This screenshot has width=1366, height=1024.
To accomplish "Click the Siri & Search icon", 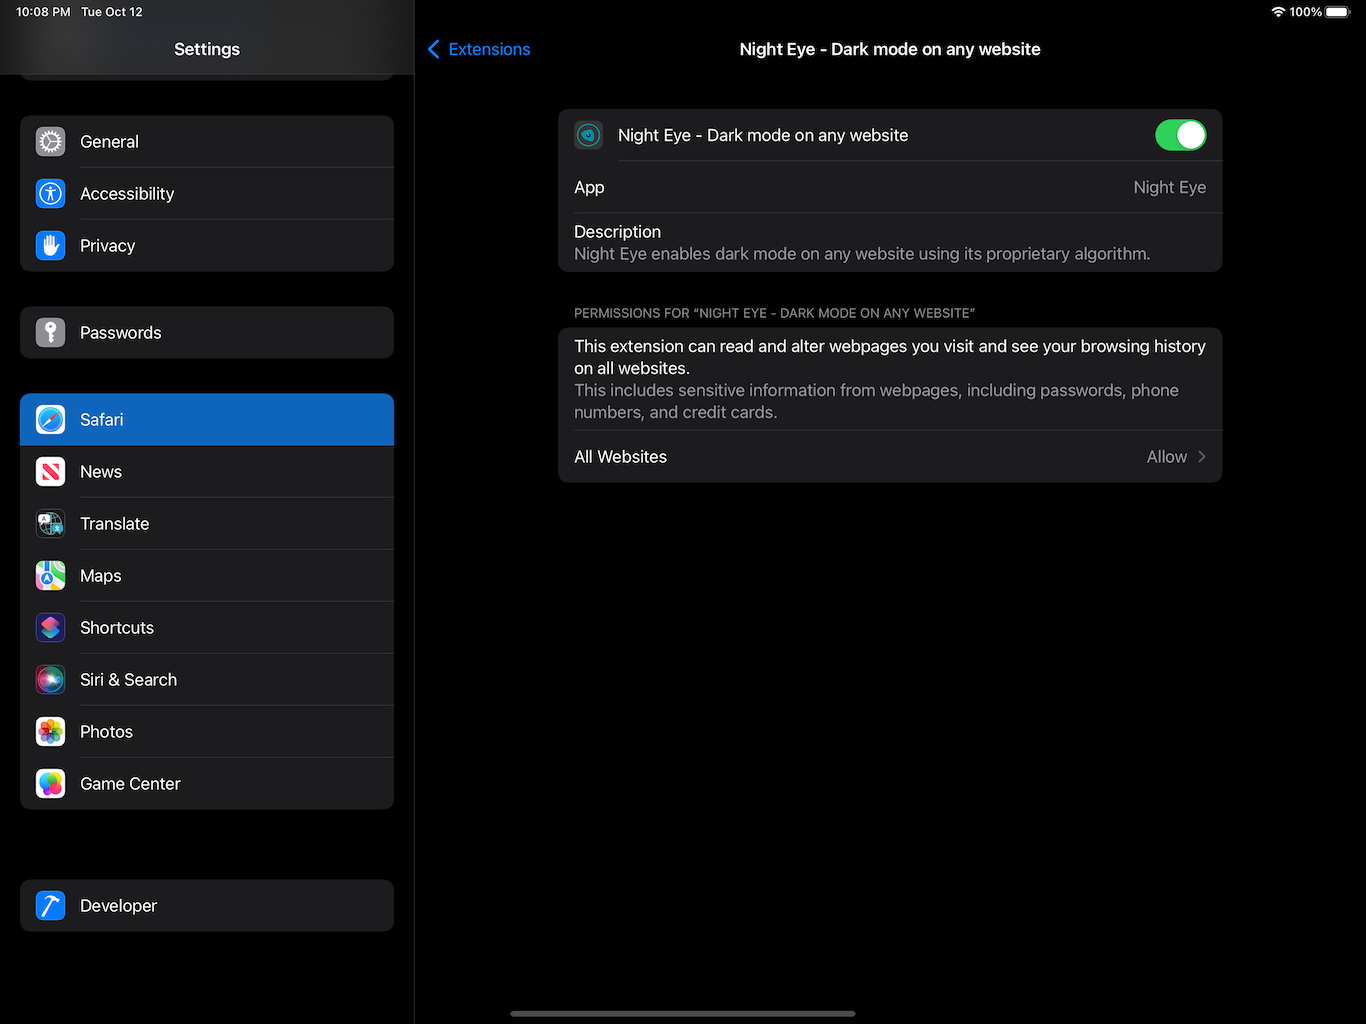I will [x=50, y=679].
